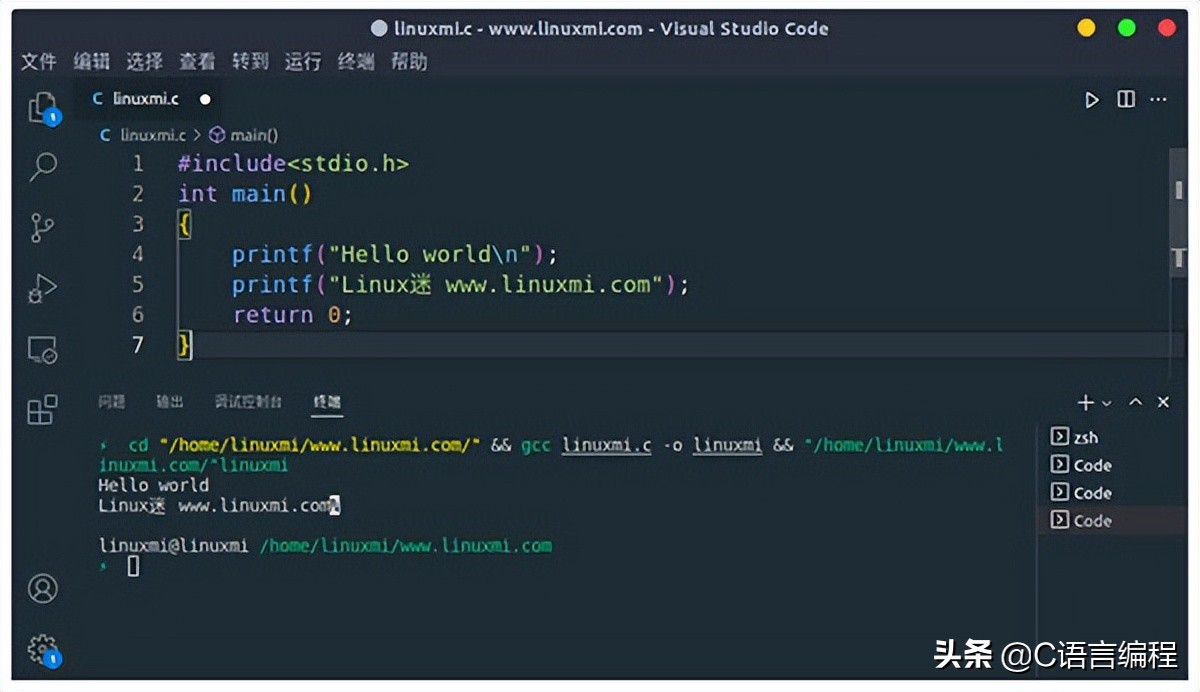
Task: Open the 帮助 menu
Action: coord(409,62)
